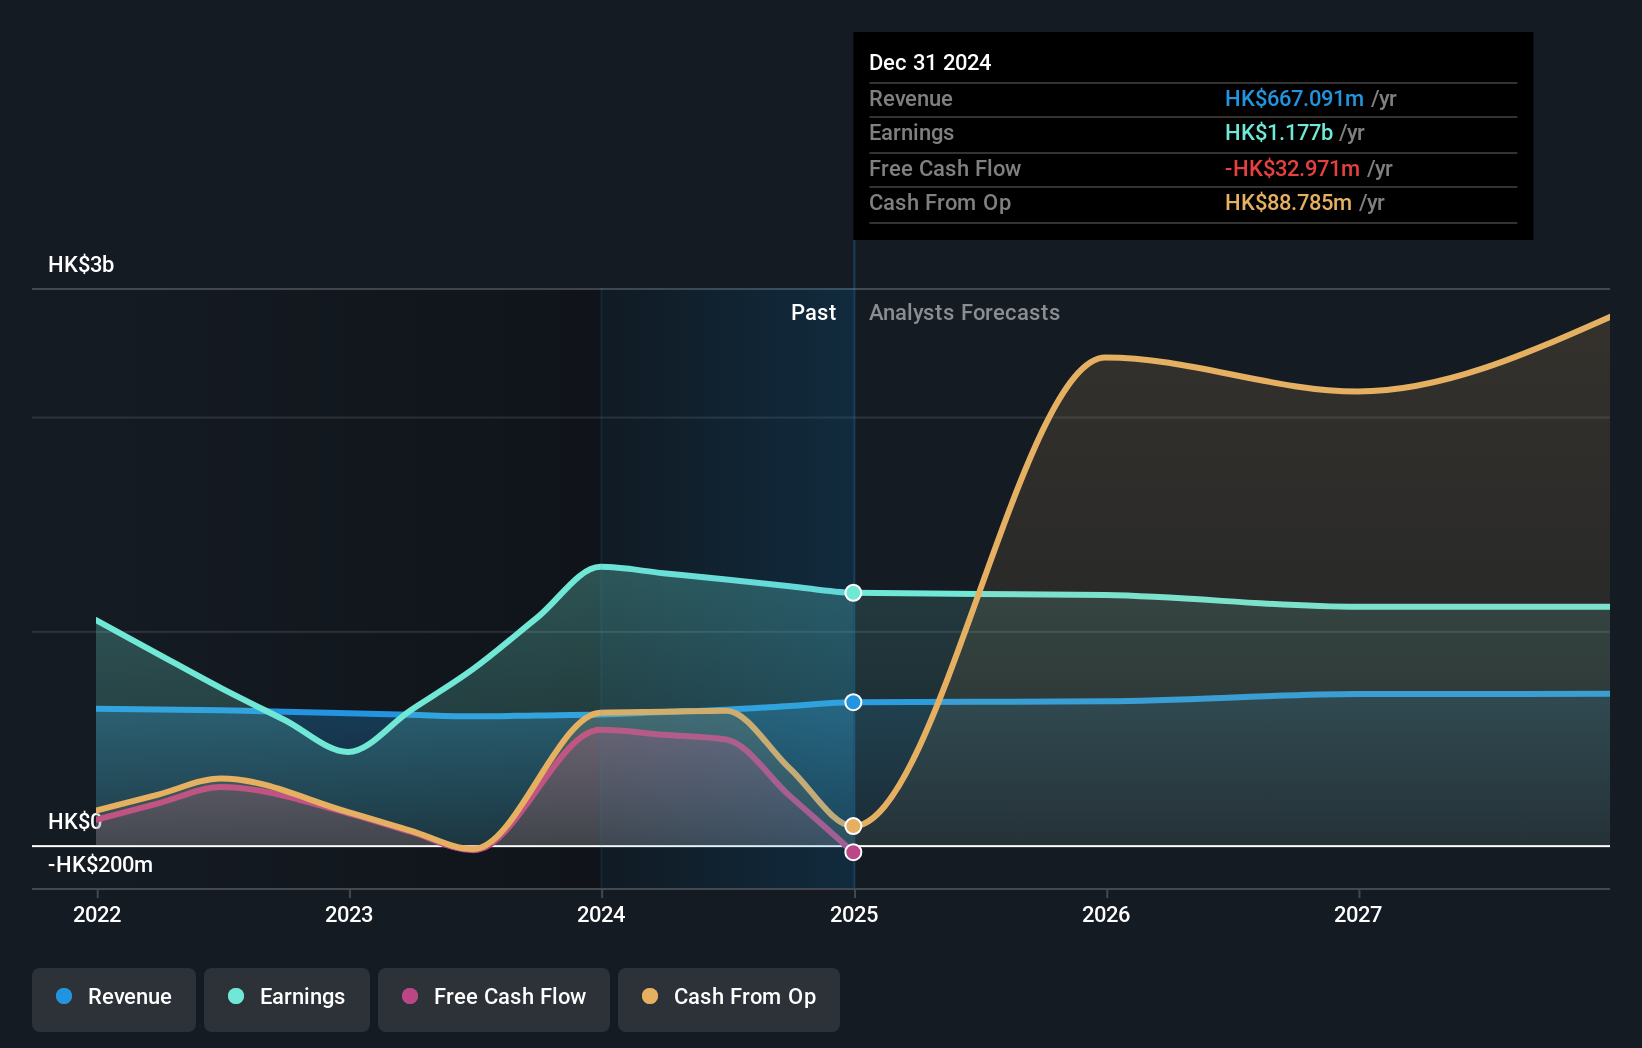The image size is (1642, 1048).
Task: Click the 2027 x-axis label
Action: coord(1358,914)
